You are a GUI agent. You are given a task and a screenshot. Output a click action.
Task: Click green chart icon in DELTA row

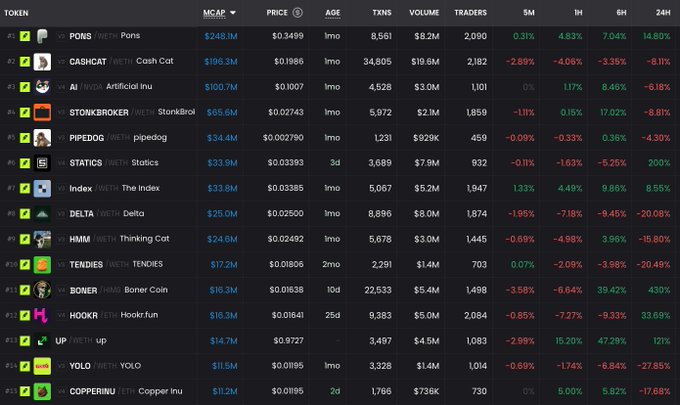[x=25, y=214]
